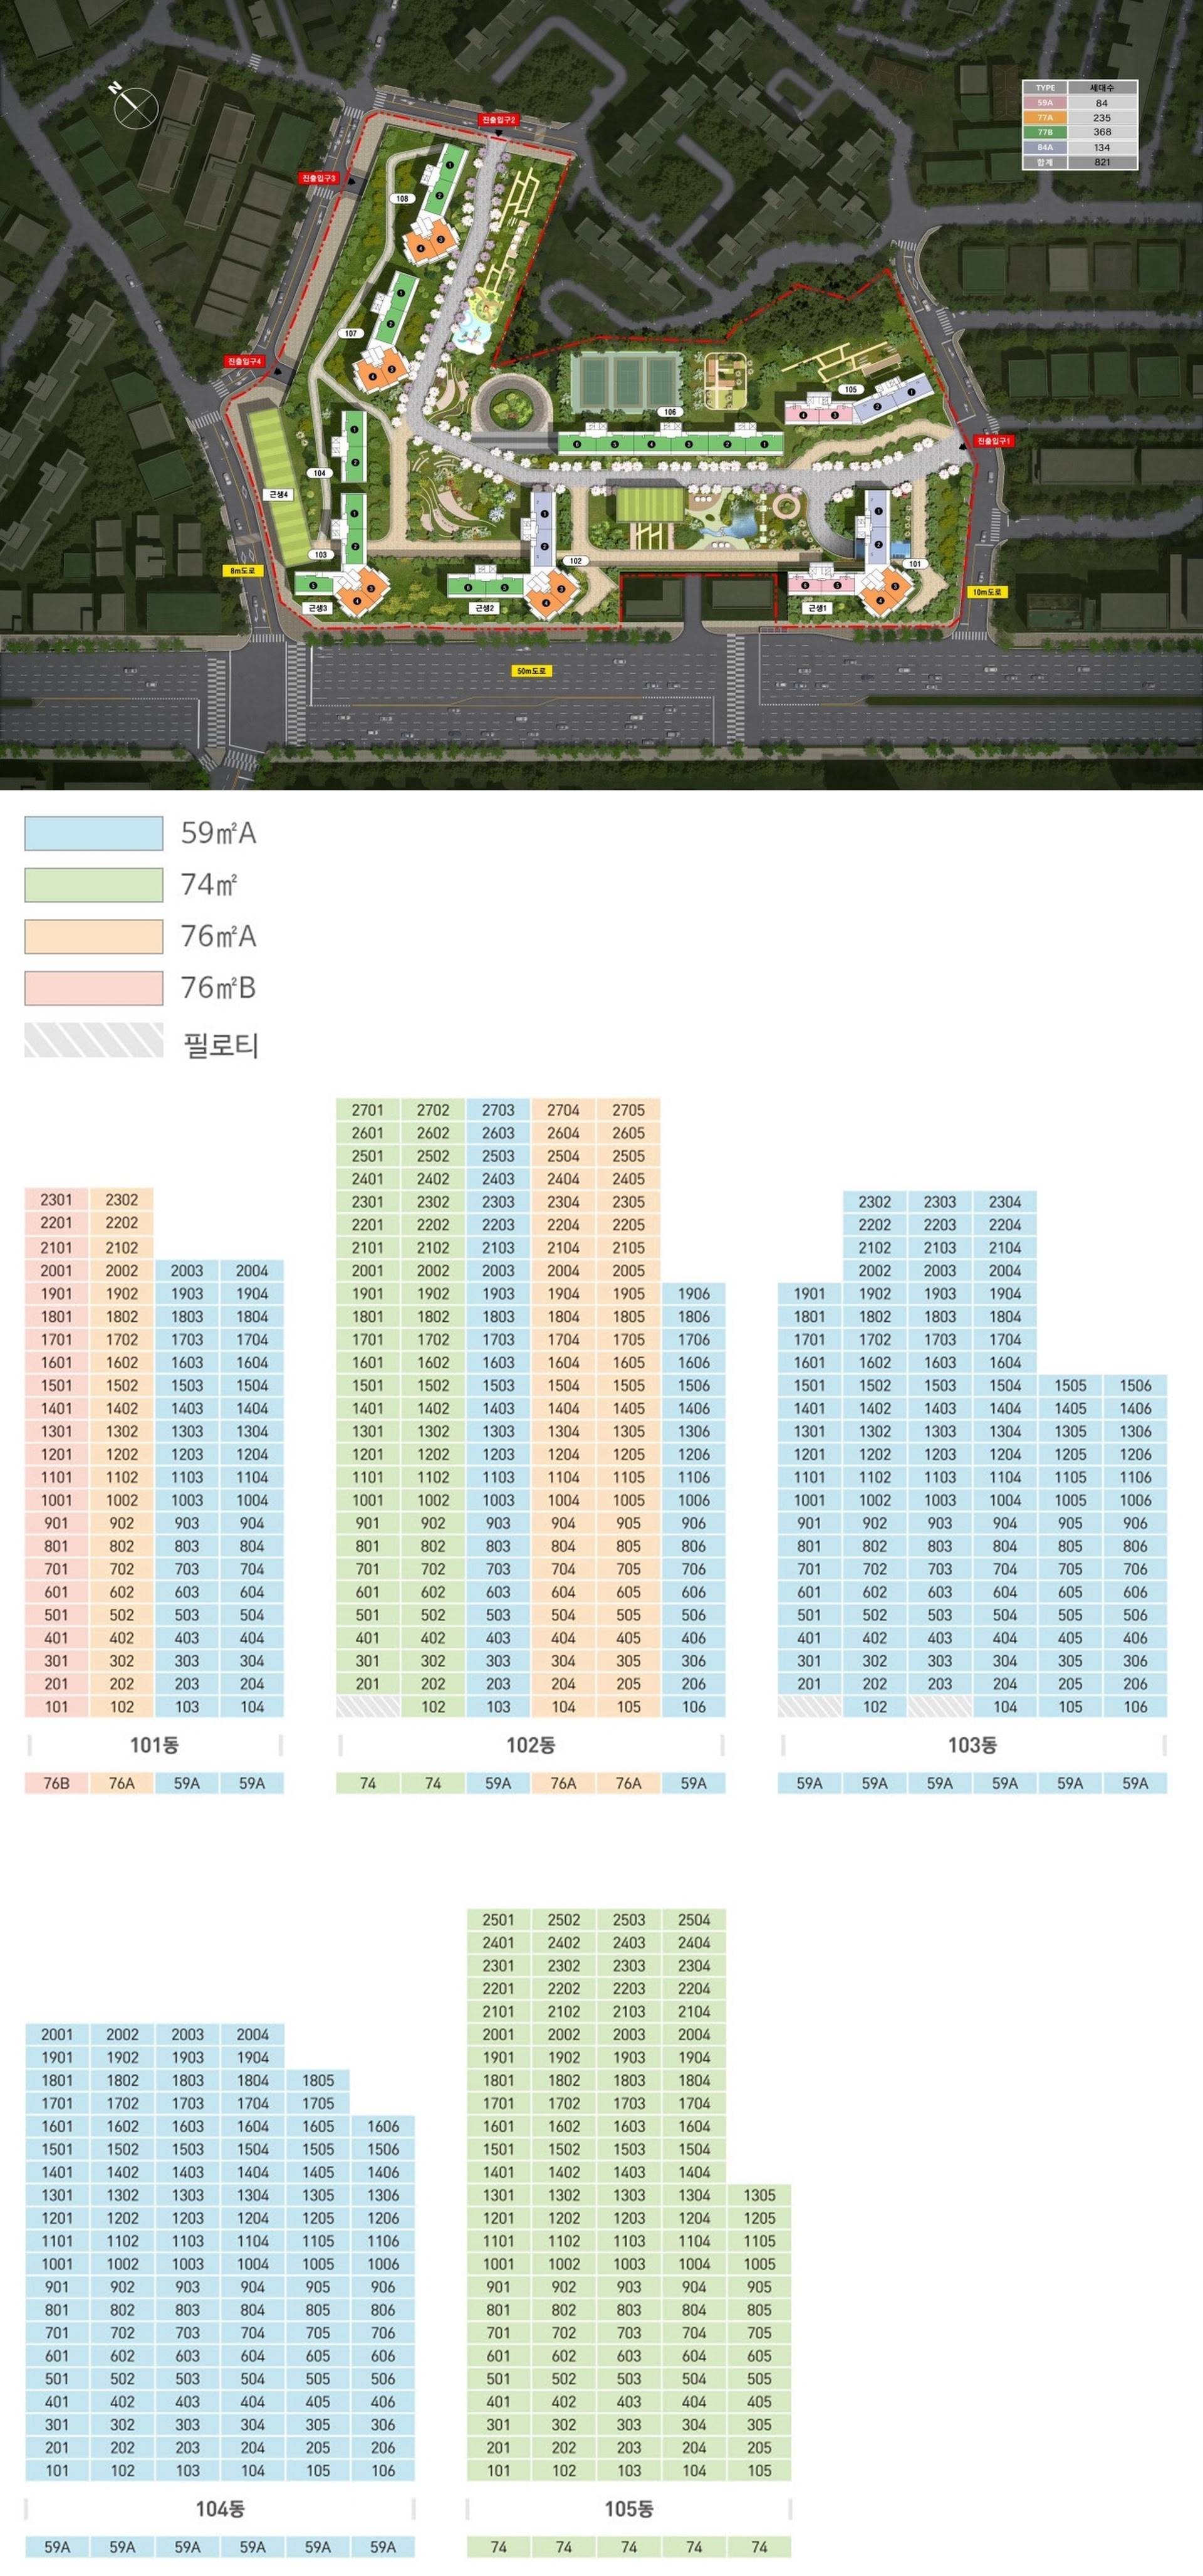The image size is (1203, 2576).
Task: Click the '진출입구2' label on the map
Action: point(499,120)
